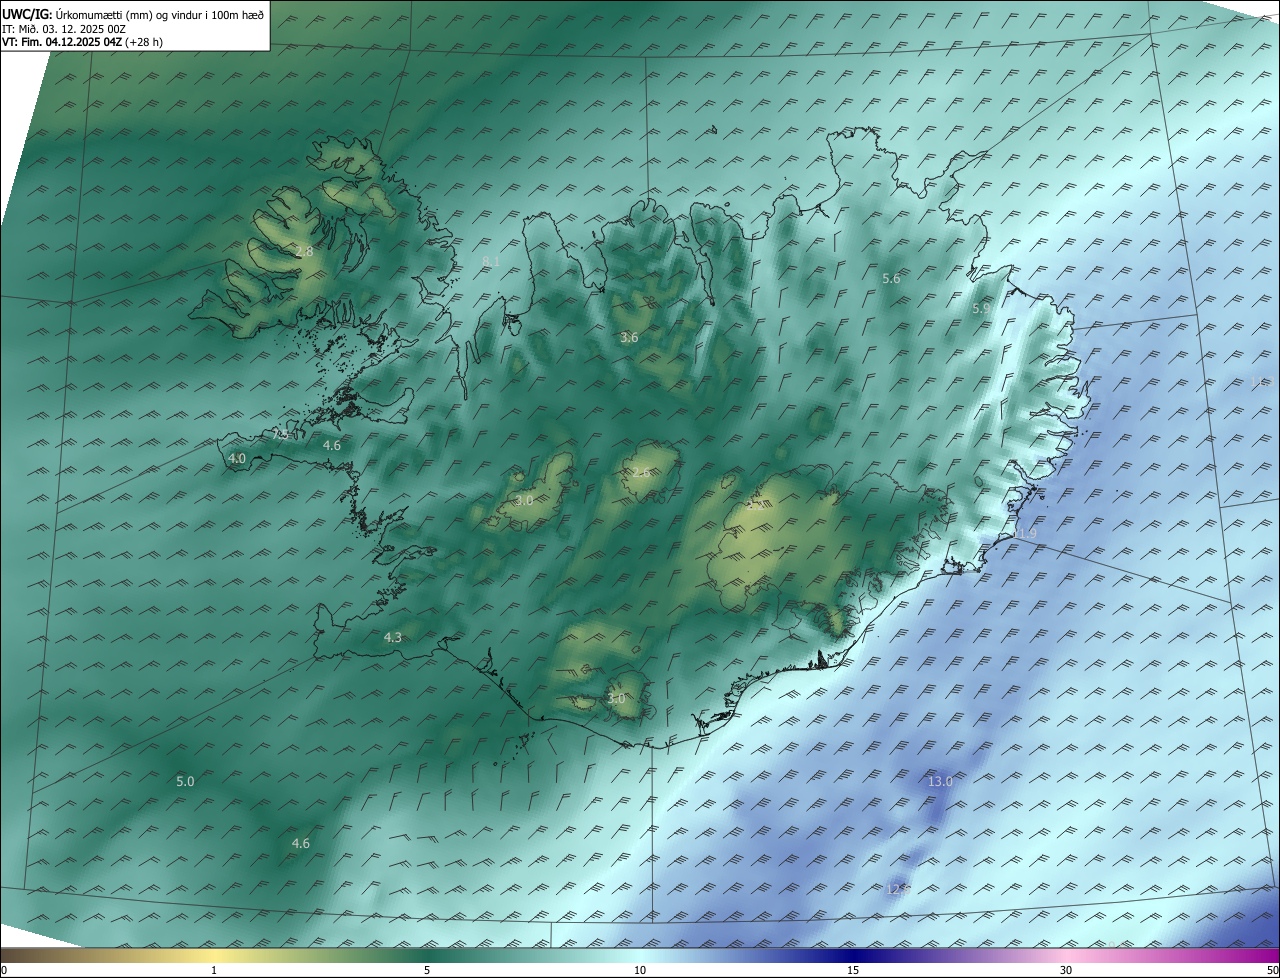
Task: Click the legend tick label "10"
Action: tap(640, 971)
